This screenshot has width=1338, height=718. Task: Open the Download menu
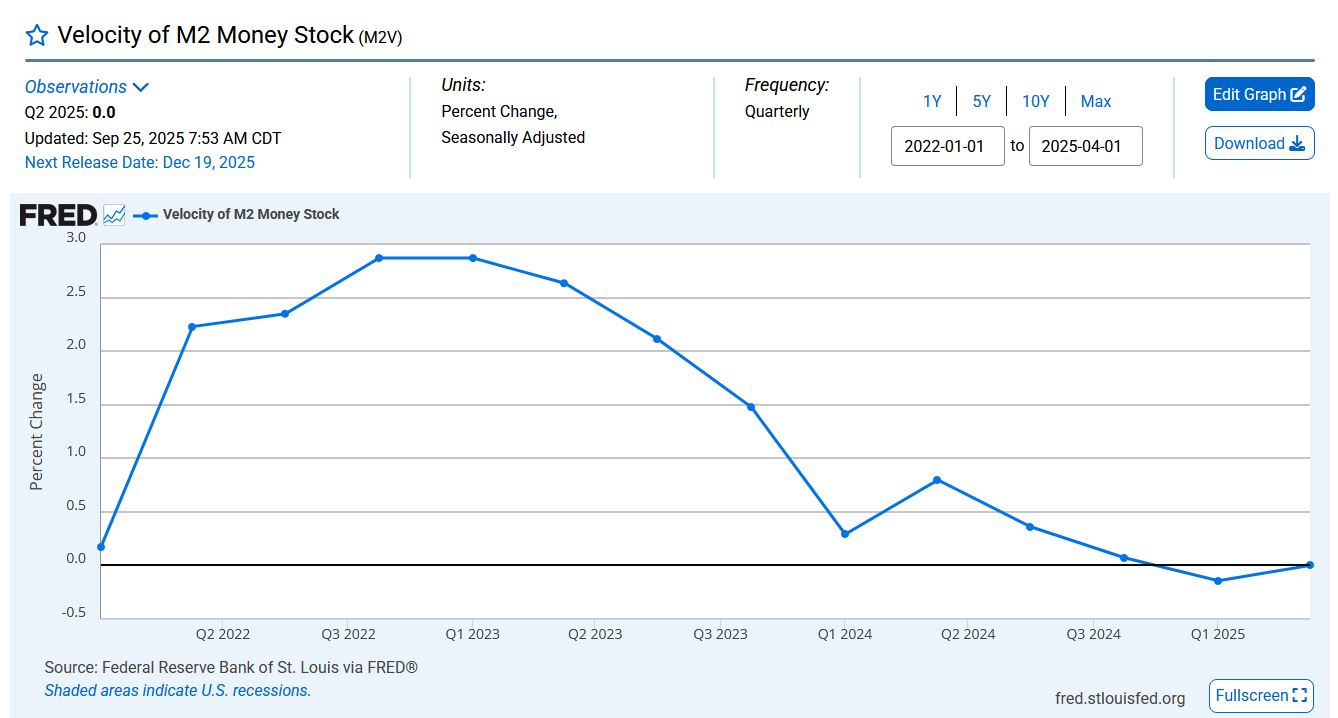[1259, 143]
